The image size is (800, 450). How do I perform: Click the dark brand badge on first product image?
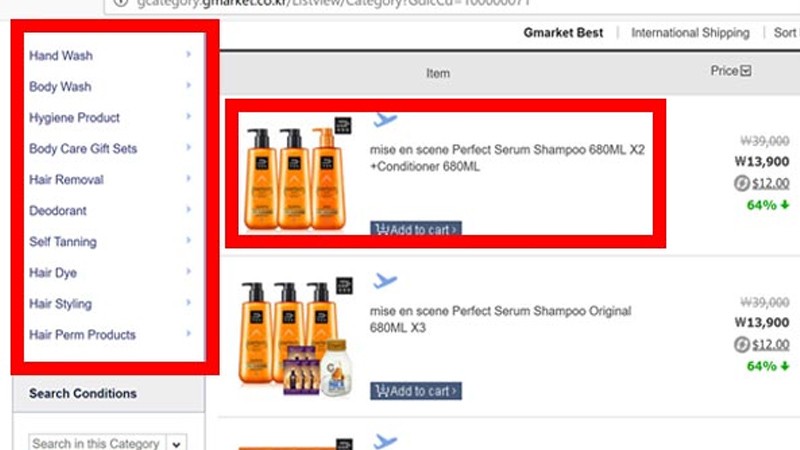tap(343, 125)
